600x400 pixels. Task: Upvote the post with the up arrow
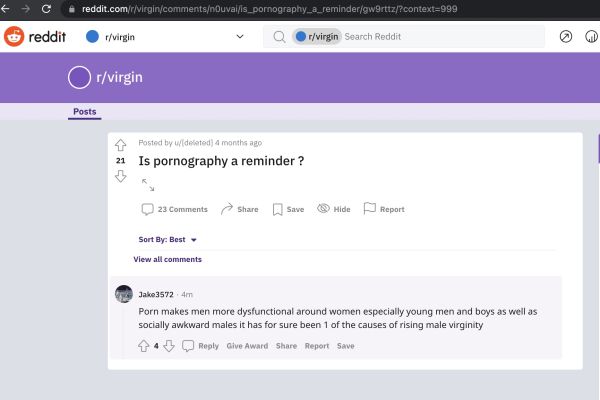point(121,145)
